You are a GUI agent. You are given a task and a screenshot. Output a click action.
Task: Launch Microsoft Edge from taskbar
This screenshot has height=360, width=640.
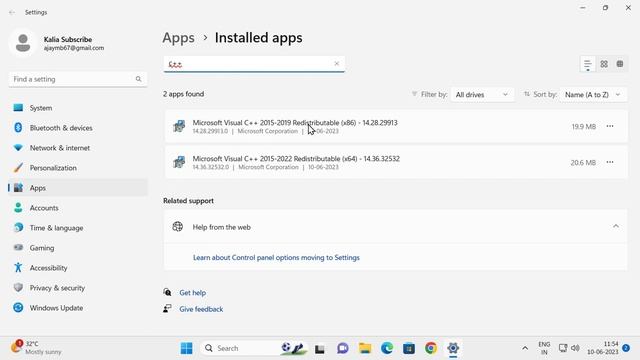click(387, 348)
